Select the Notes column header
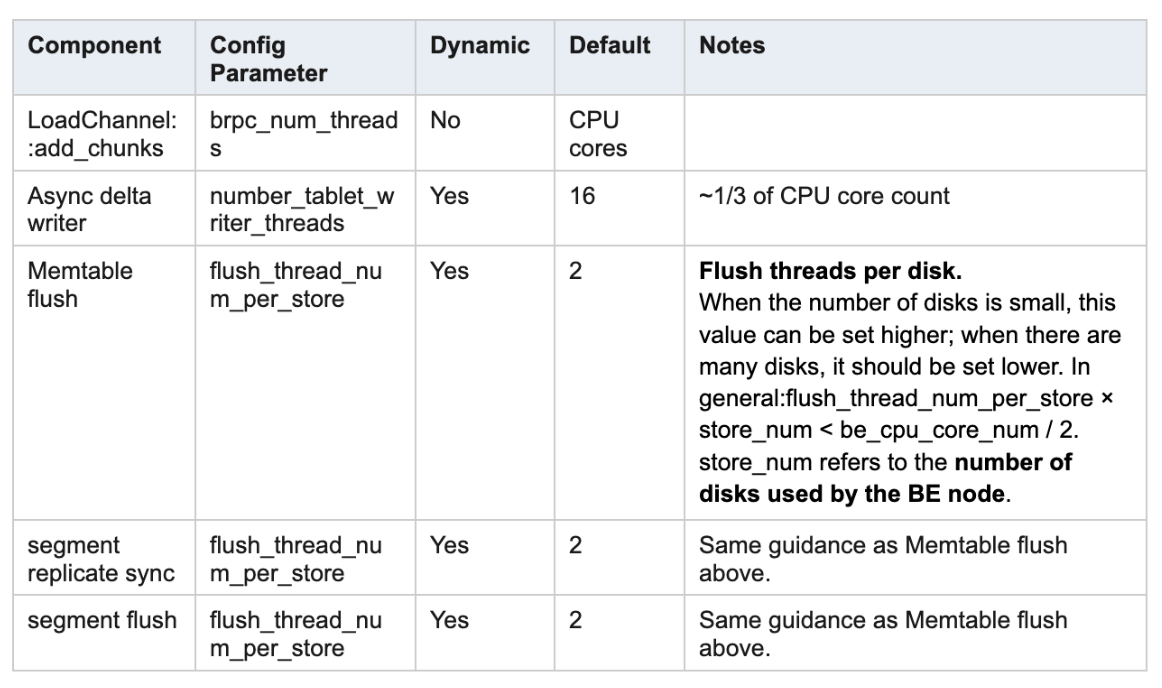Screen dimensions: 1162x688 732,46
